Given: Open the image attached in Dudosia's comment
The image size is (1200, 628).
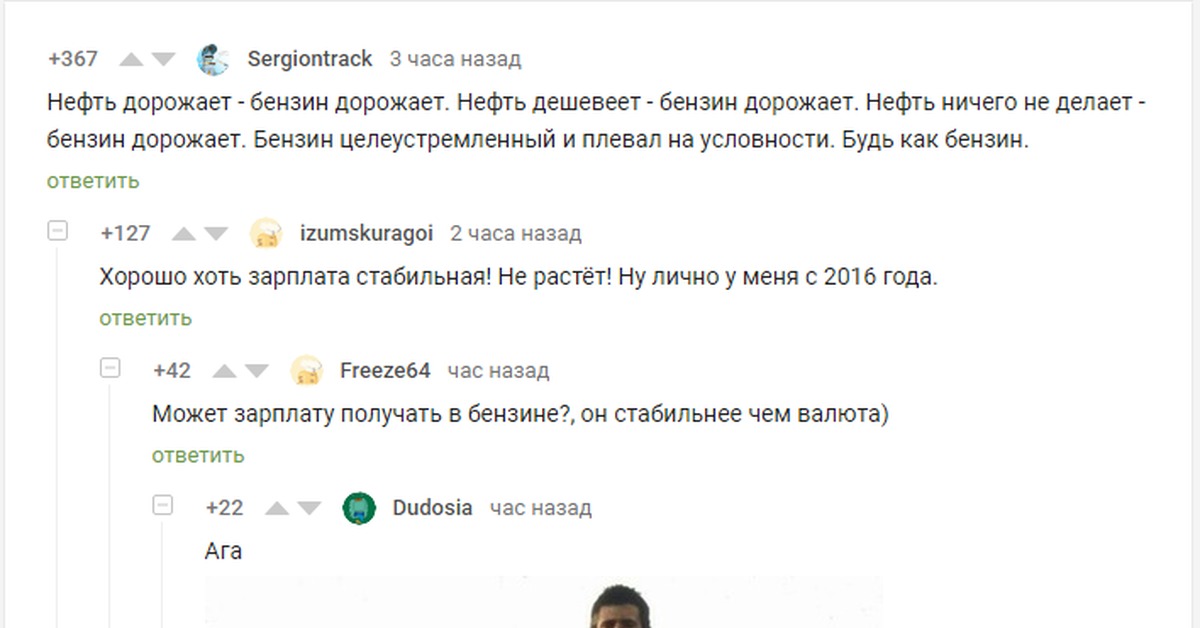Looking at the screenshot, I should (x=543, y=601).
